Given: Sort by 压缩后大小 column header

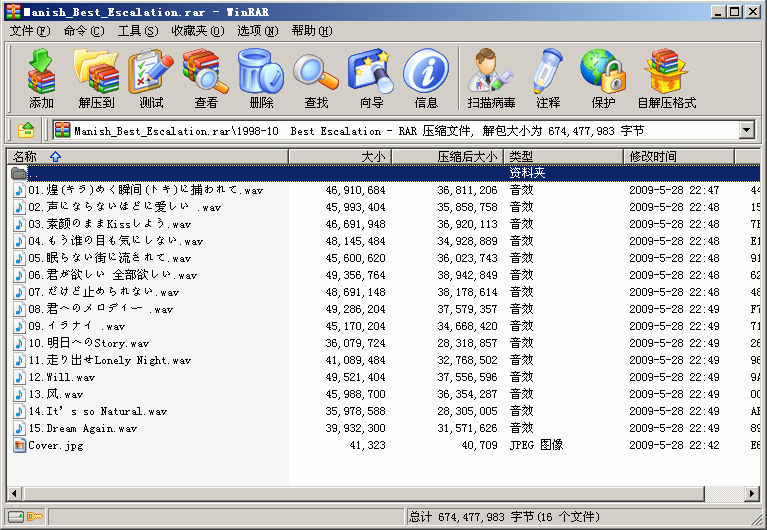Looking at the screenshot, I should pos(448,157).
